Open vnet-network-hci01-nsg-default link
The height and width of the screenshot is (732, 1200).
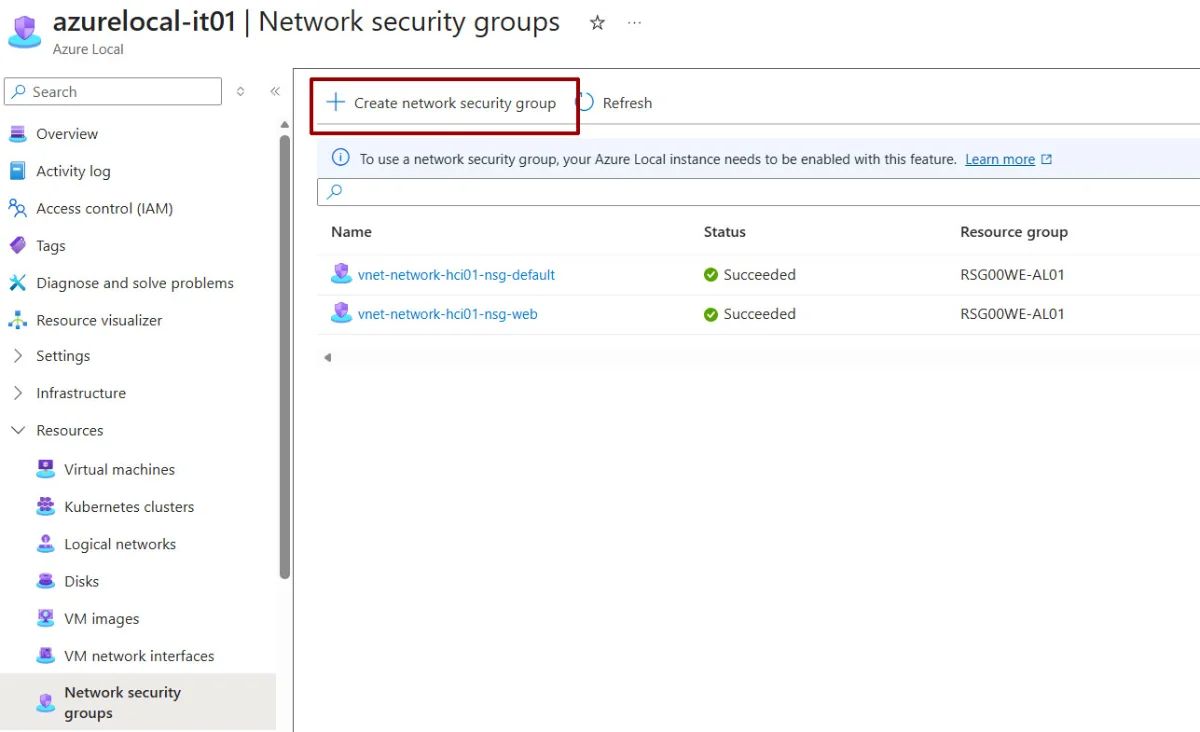tap(456, 274)
